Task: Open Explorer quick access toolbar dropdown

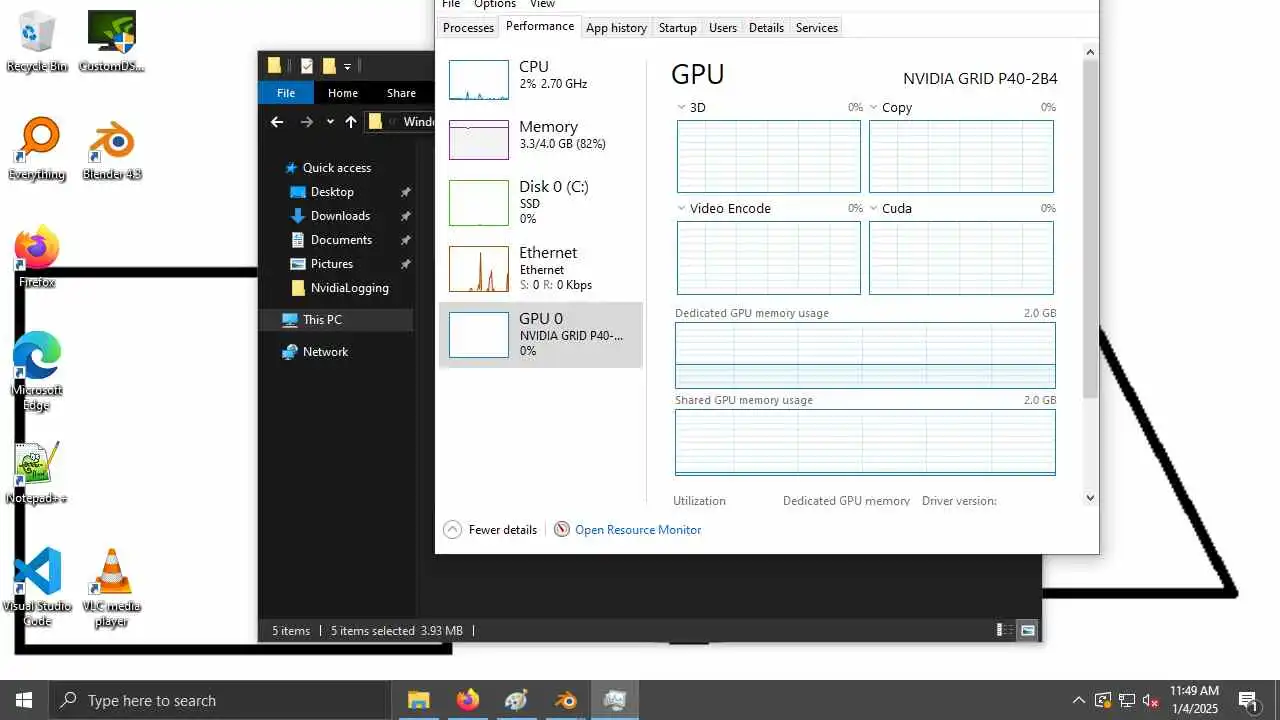Action: (347, 67)
